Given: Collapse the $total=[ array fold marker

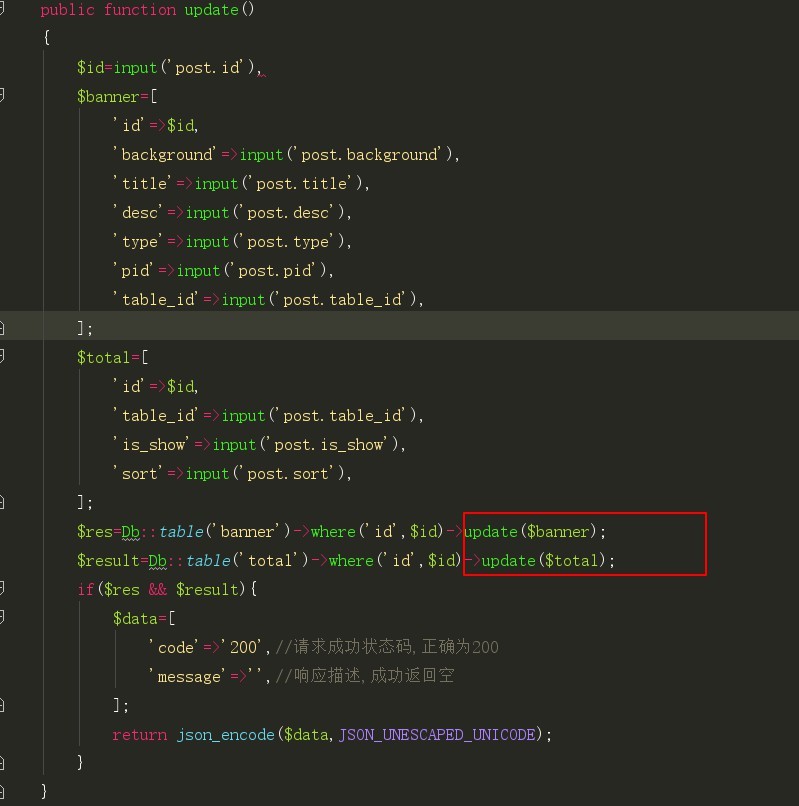Looking at the screenshot, I should tap(2, 356).
